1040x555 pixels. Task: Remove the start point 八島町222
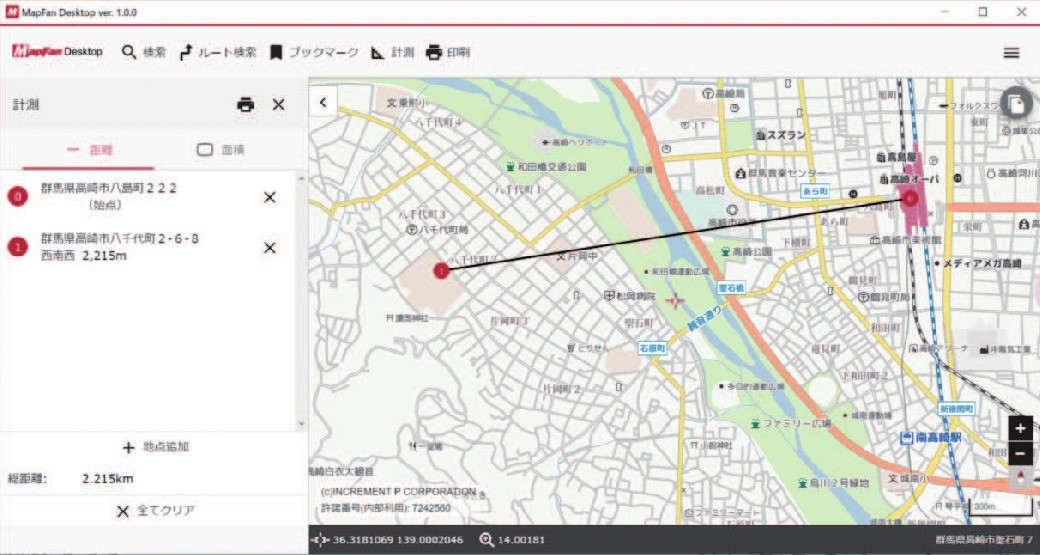click(269, 197)
